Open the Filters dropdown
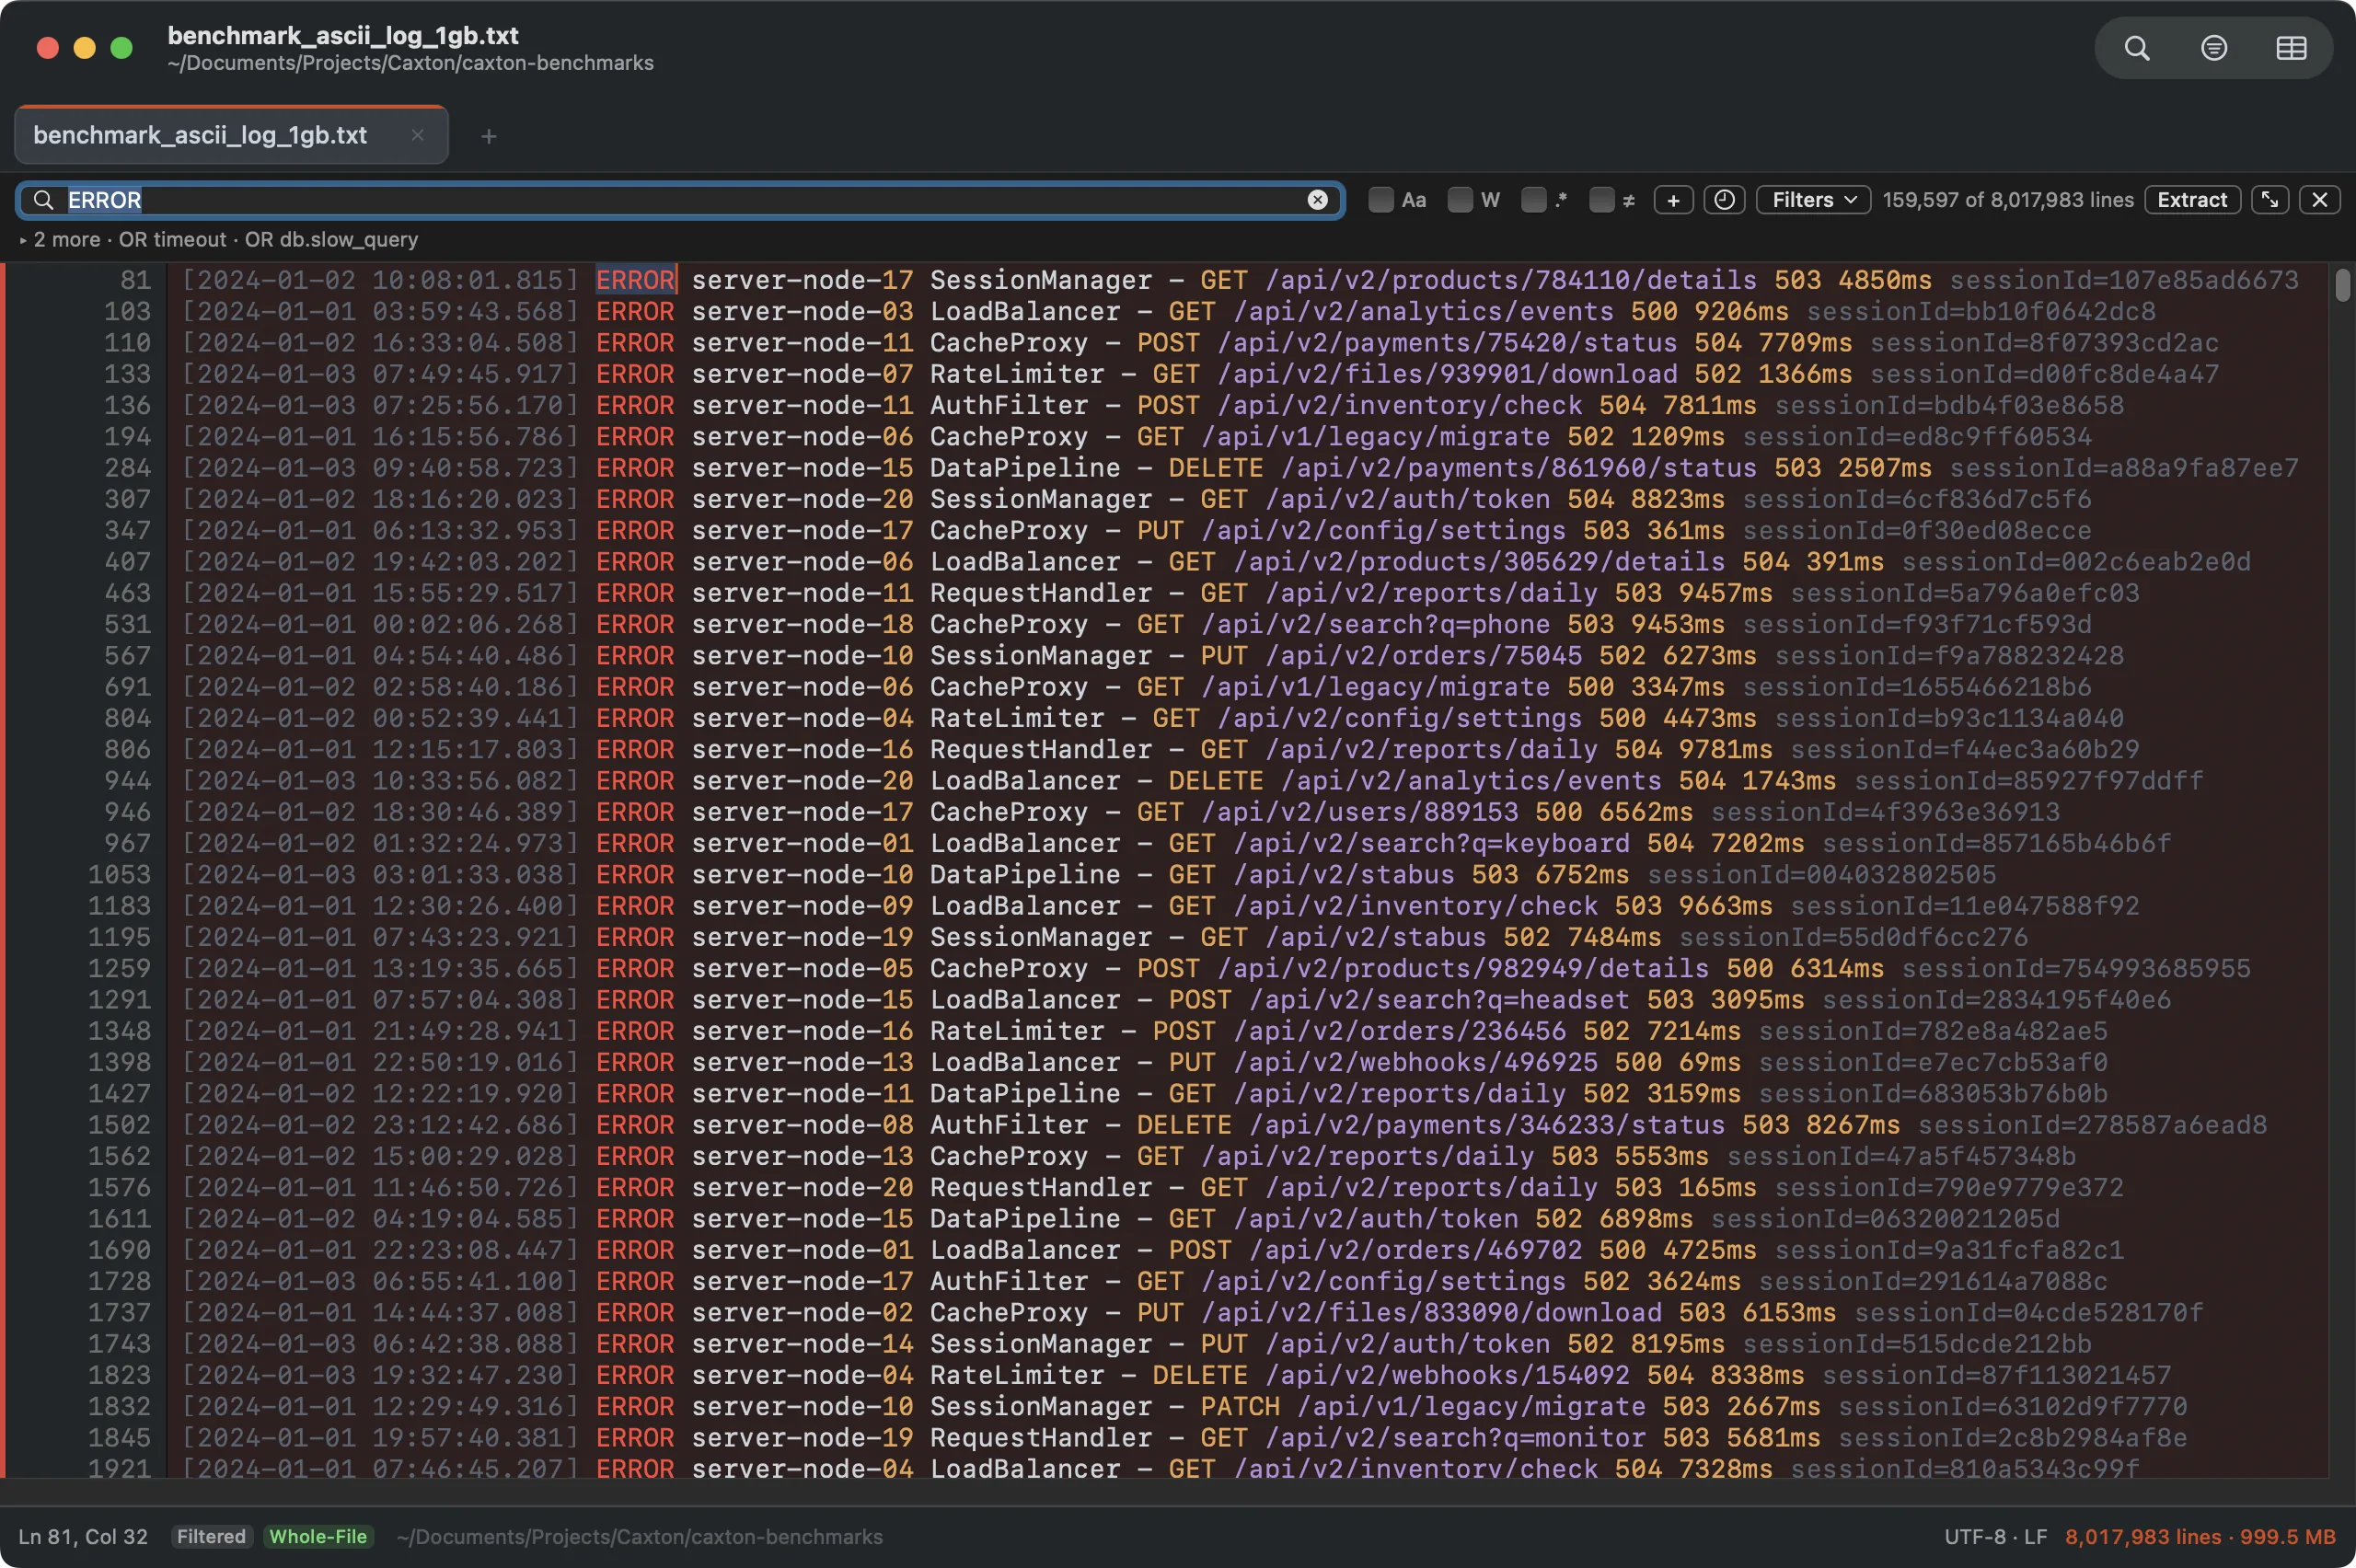2356x1568 pixels. [x=1813, y=200]
